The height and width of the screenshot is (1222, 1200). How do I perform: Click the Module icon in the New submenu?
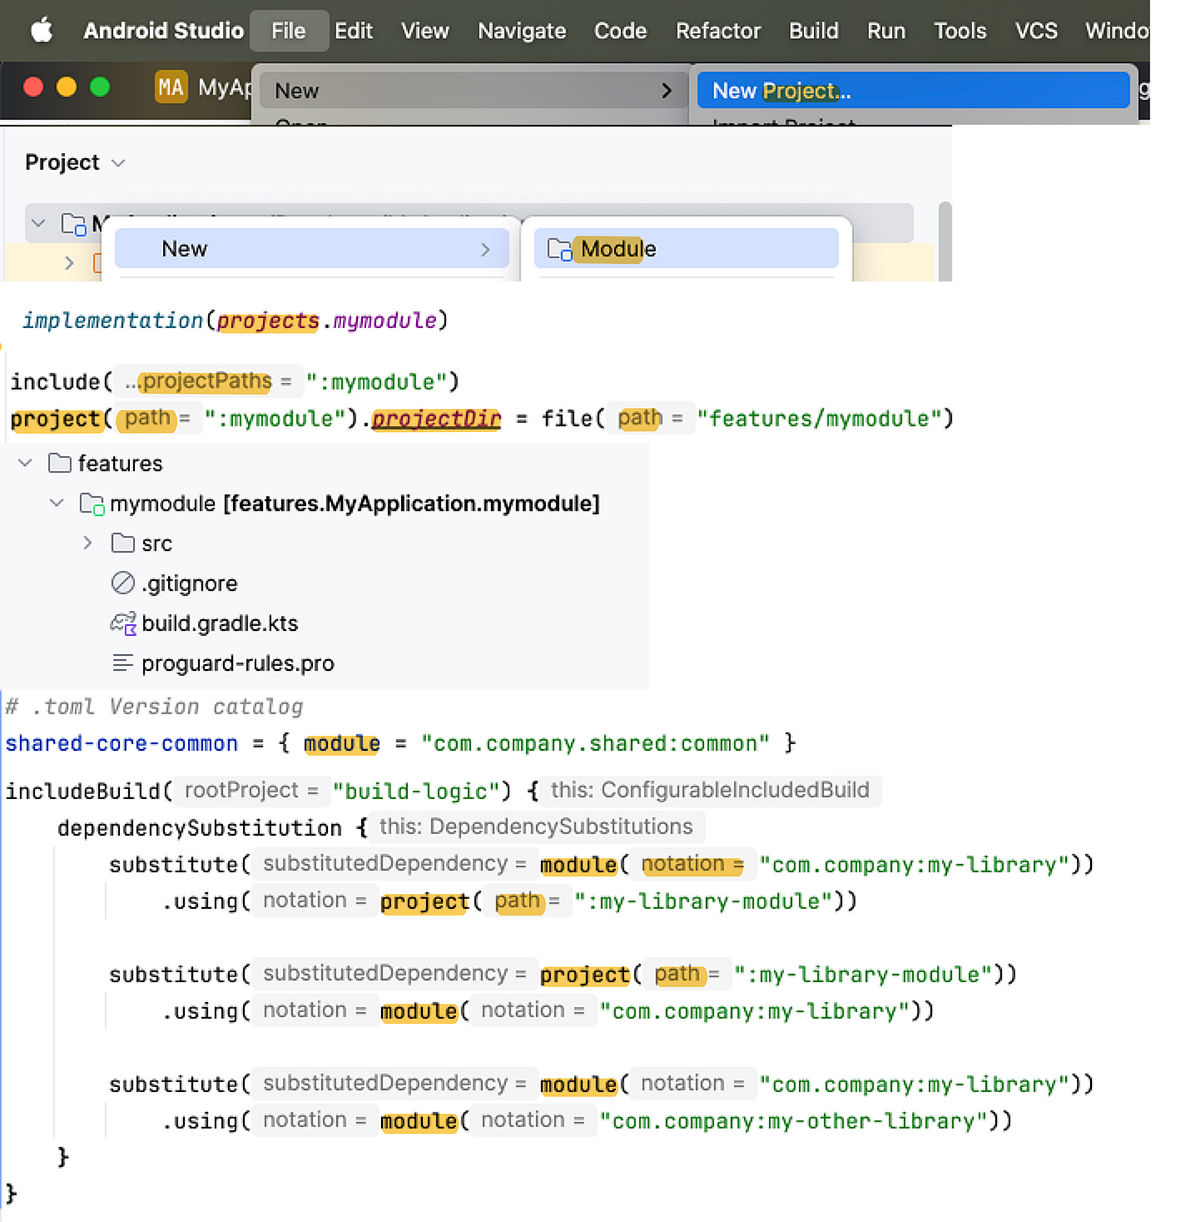tap(559, 249)
